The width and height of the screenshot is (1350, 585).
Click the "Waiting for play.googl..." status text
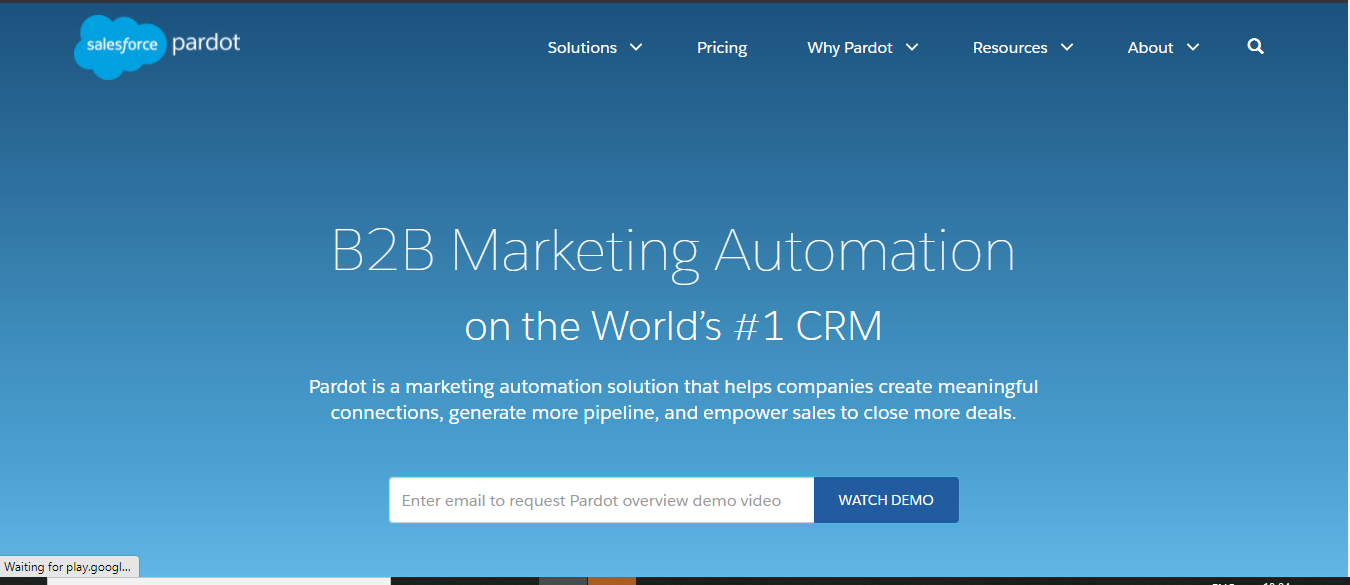click(68, 567)
